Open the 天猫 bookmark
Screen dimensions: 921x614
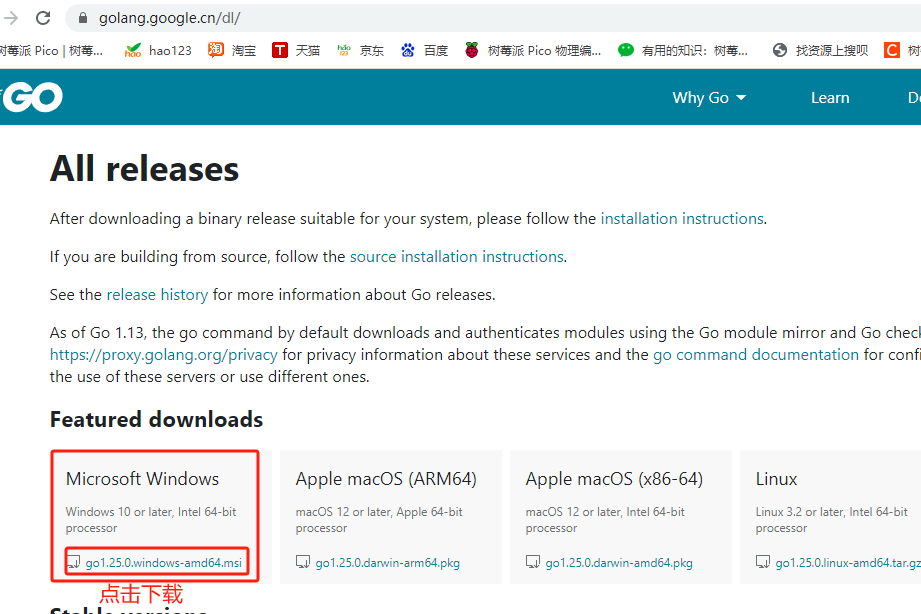pyautogui.click(x=296, y=50)
